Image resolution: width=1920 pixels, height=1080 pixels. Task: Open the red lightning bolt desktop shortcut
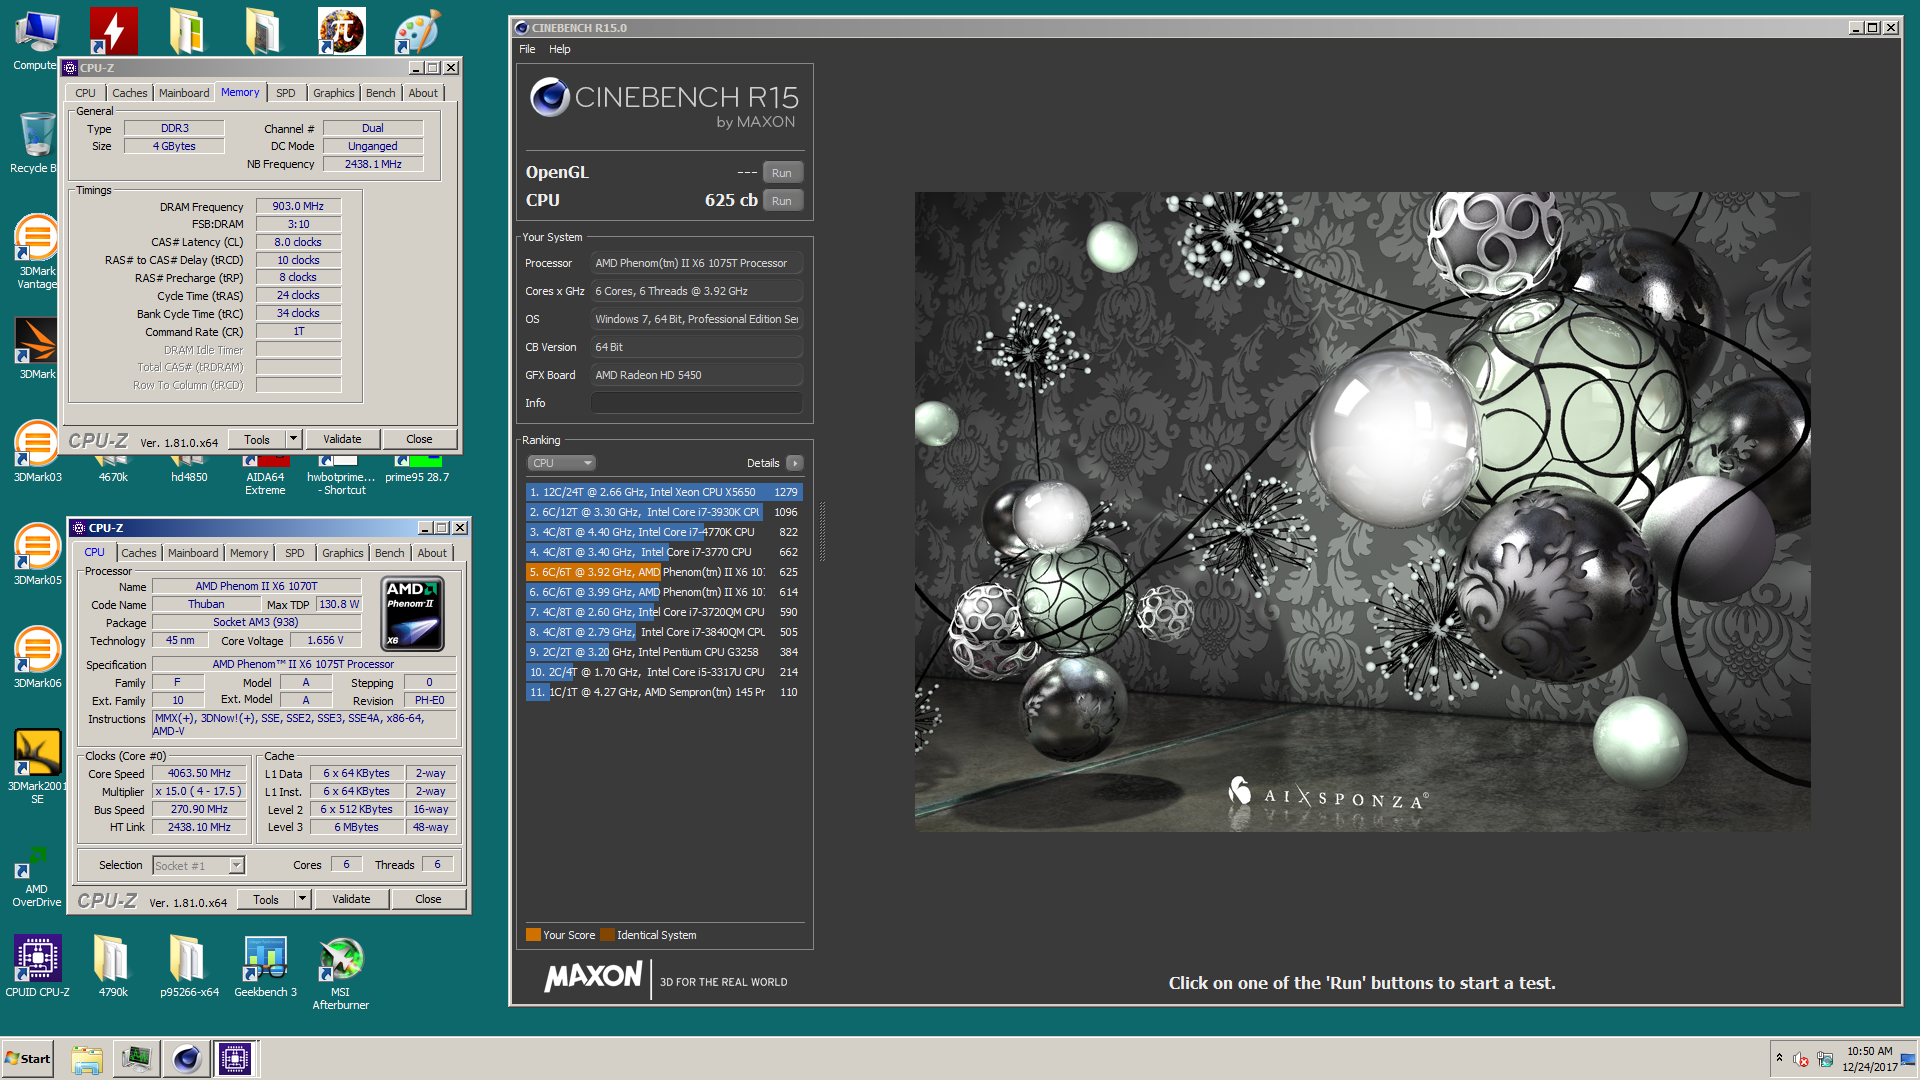pyautogui.click(x=113, y=30)
